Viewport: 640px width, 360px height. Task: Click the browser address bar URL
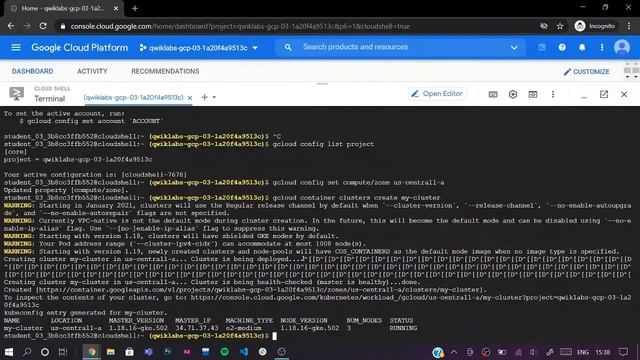(240, 26)
